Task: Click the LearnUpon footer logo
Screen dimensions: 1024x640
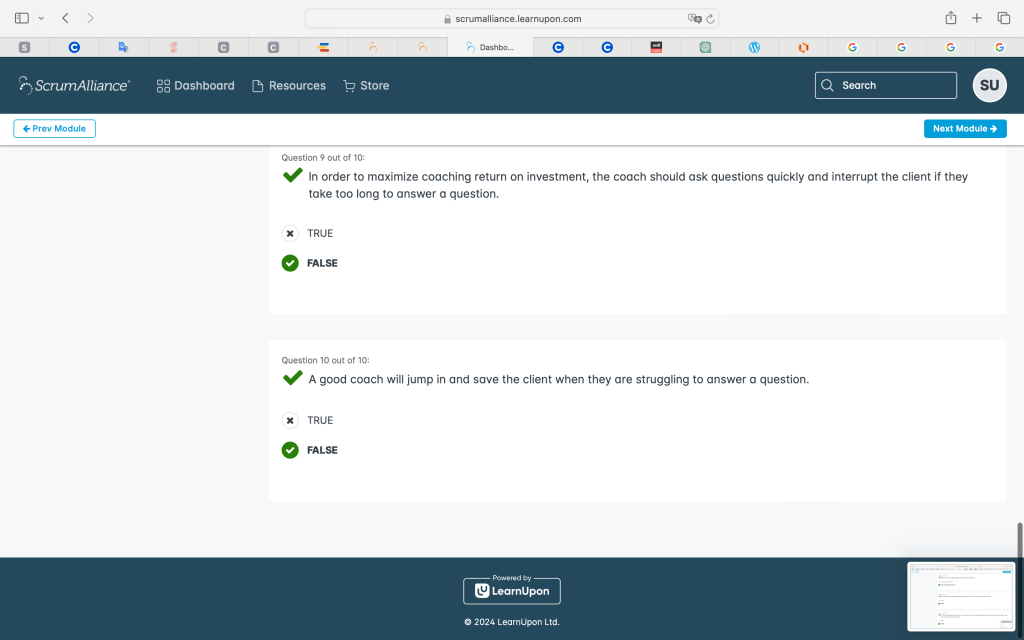Action: [x=511, y=590]
